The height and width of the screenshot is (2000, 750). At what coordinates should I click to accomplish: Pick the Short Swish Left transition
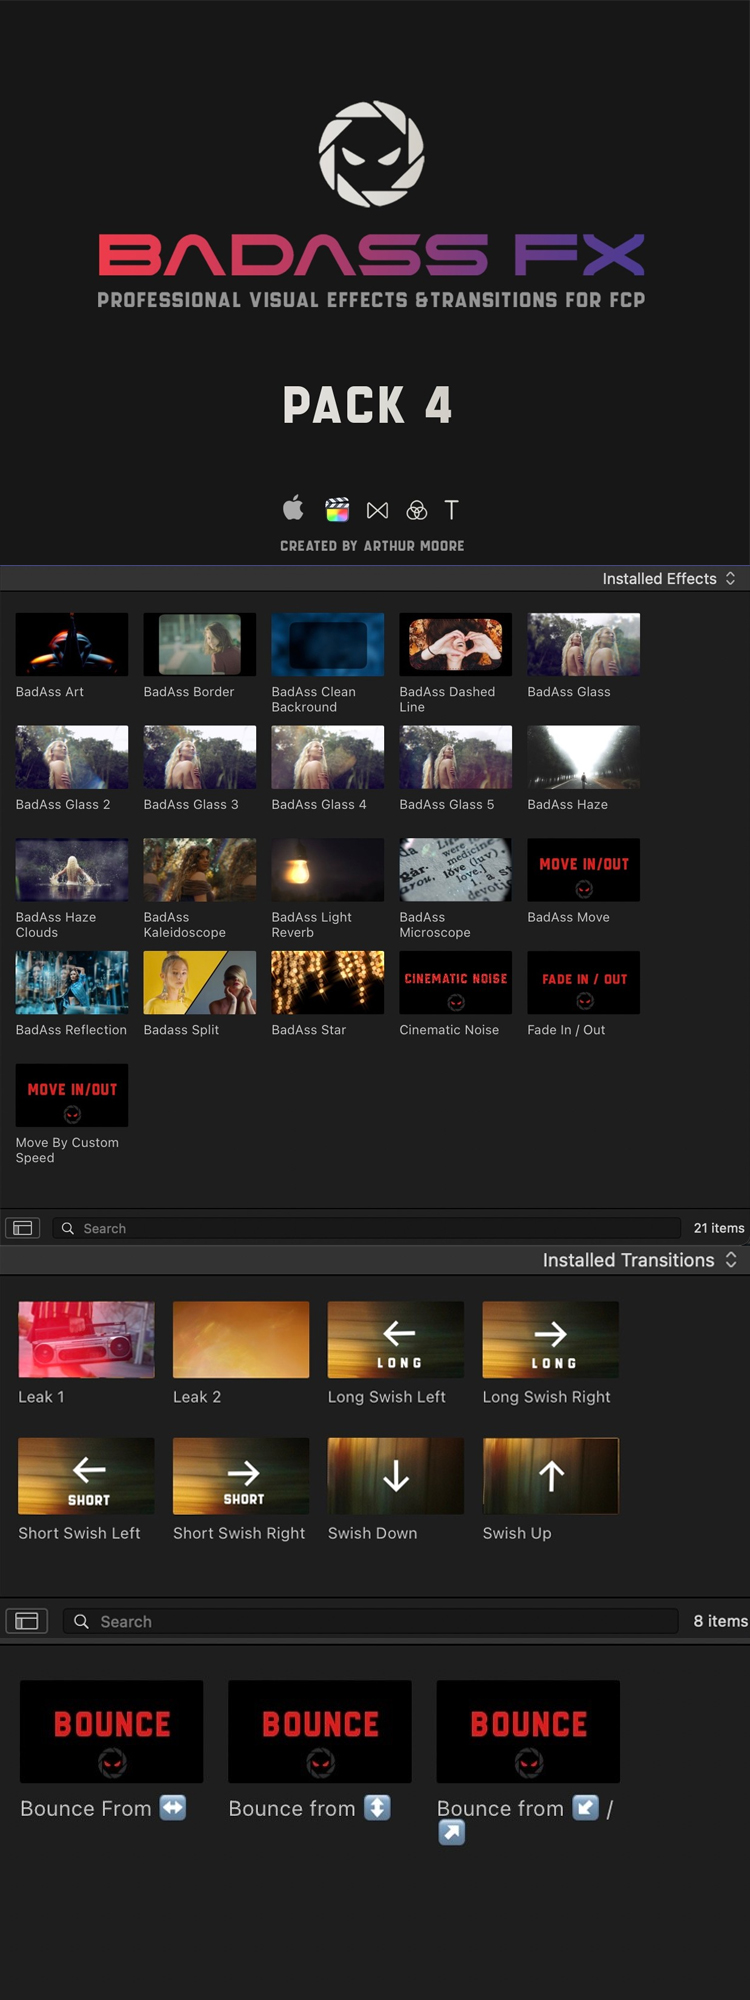click(x=86, y=1476)
